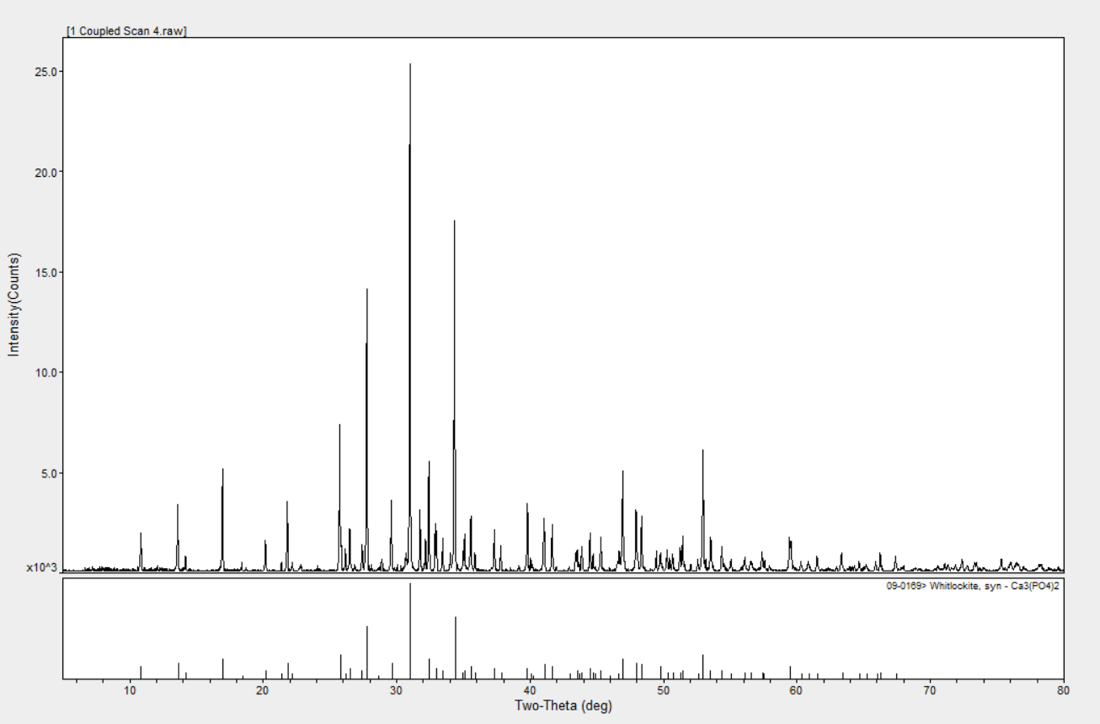Select the 30 tick on the Two-Theta axis
The image size is (1100, 724).
396,690
